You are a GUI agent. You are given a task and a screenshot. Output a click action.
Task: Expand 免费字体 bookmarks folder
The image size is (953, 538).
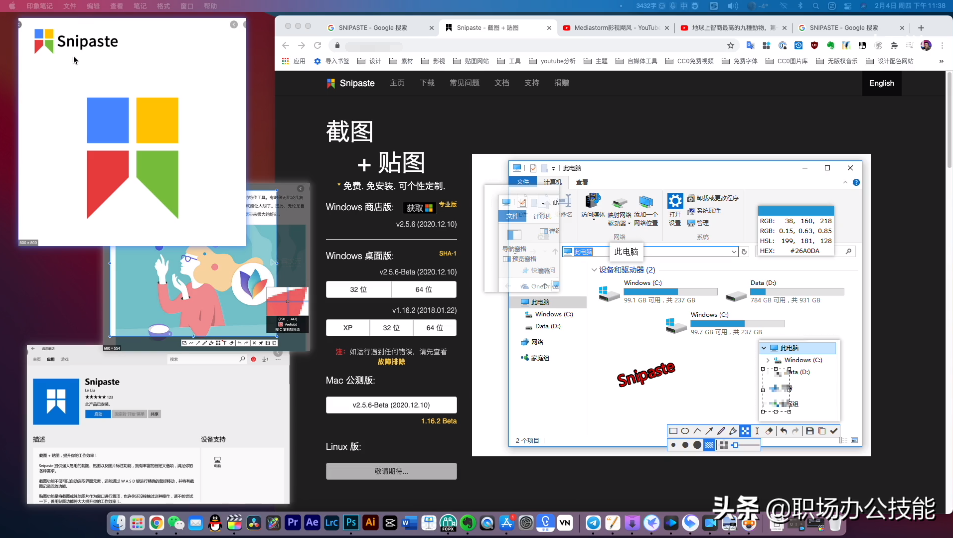point(741,61)
